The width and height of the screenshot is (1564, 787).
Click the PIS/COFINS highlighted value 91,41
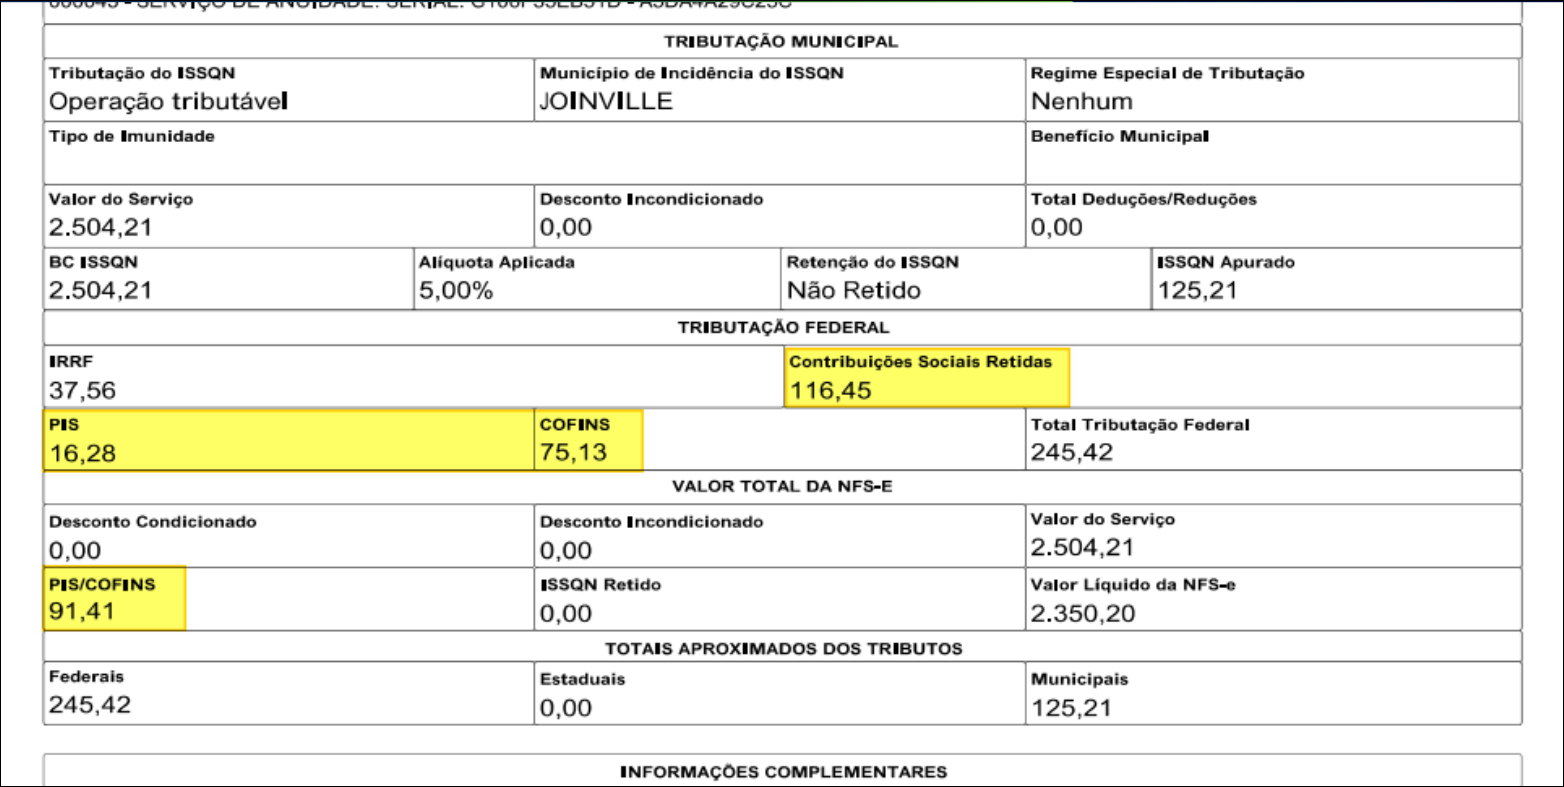72,605
